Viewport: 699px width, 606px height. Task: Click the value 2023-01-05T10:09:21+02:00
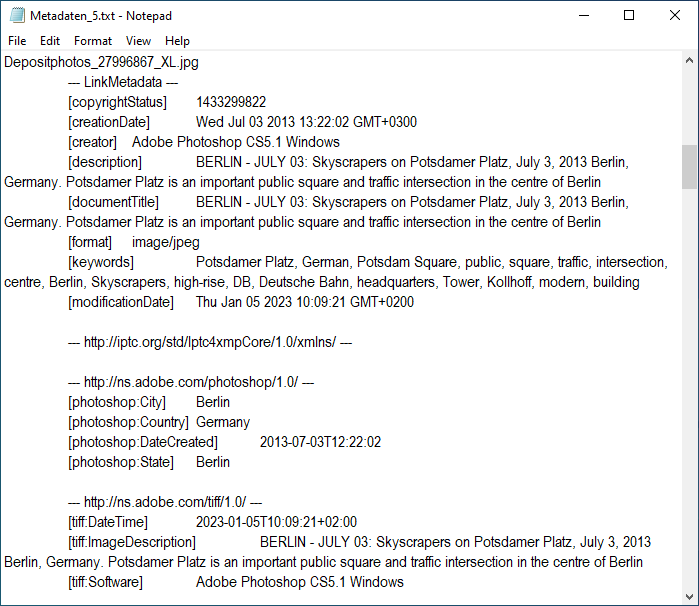pyautogui.click(x=276, y=522)
